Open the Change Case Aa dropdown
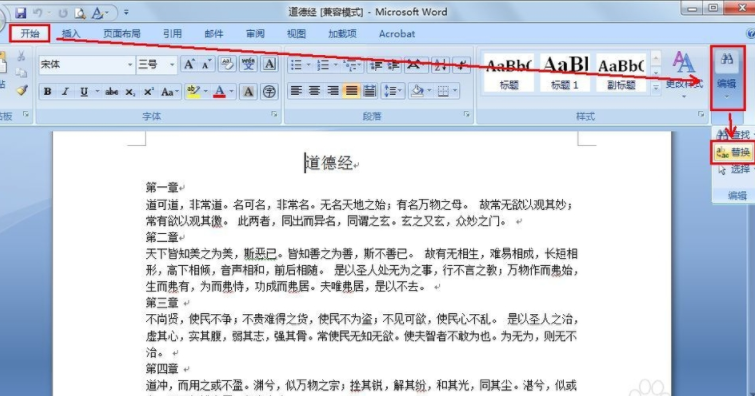The image size is (755, 396). coord(170,92)
